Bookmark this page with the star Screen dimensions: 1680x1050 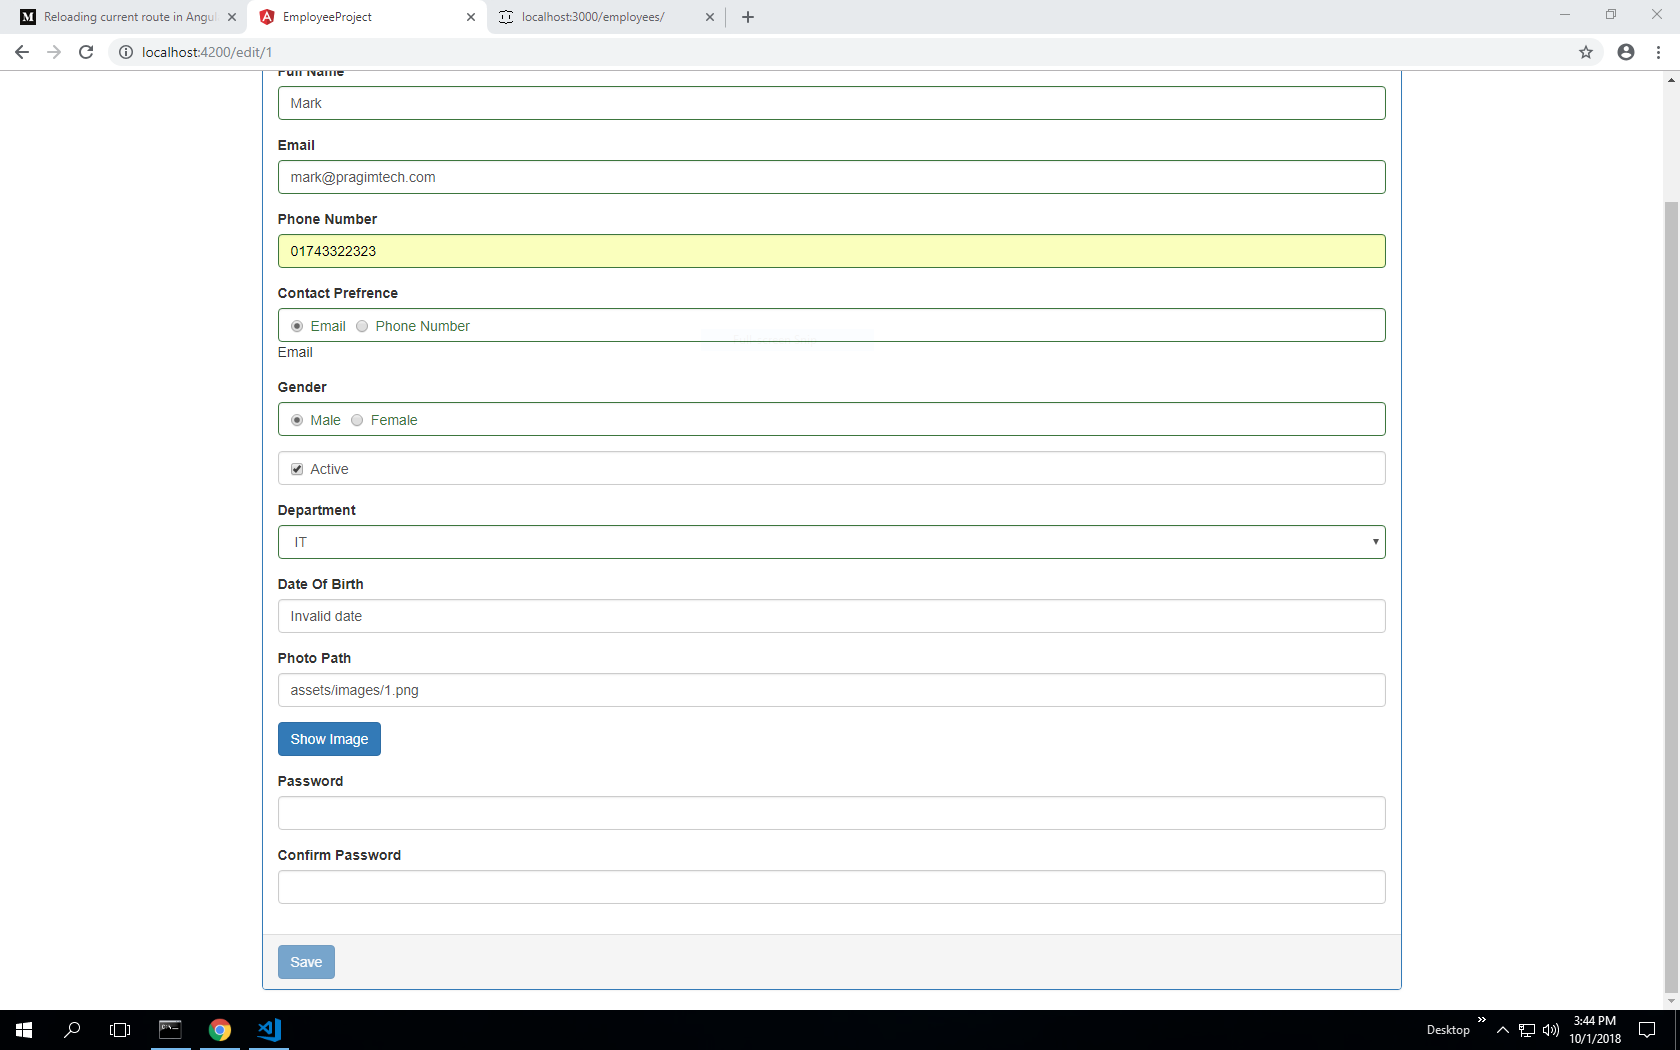1586,52
